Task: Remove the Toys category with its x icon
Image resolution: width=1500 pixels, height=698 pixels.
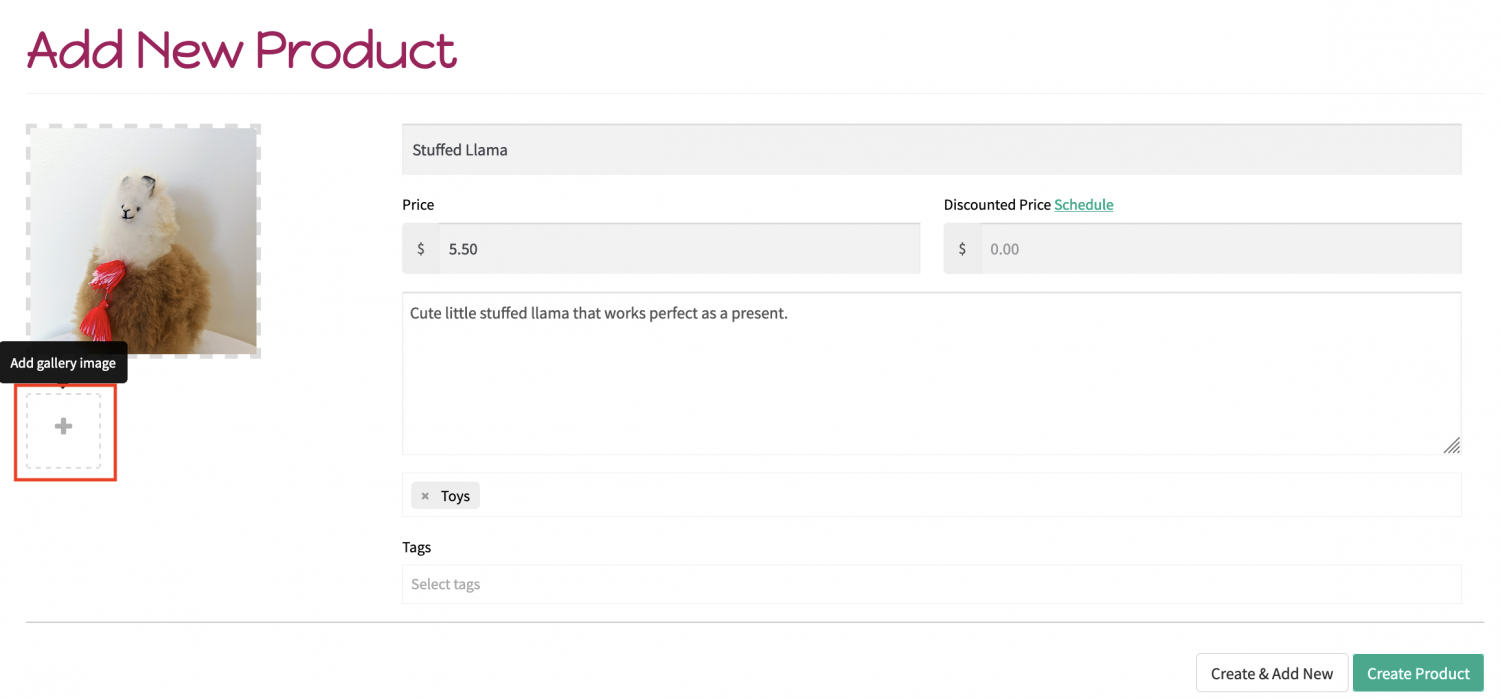Action: pyautogui.click(x=425, y=496)
